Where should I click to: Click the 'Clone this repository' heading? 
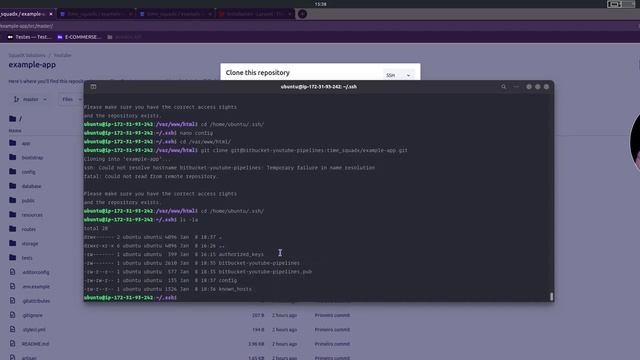pos(258,72)
